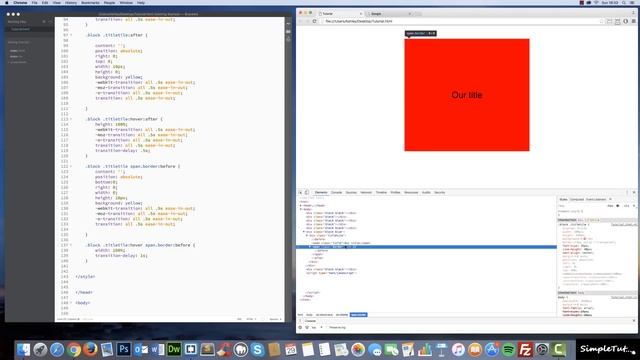Open the Chrome File menu
Image resolution: width=640 pixels, height=360 pixels.
pos(34,2)
